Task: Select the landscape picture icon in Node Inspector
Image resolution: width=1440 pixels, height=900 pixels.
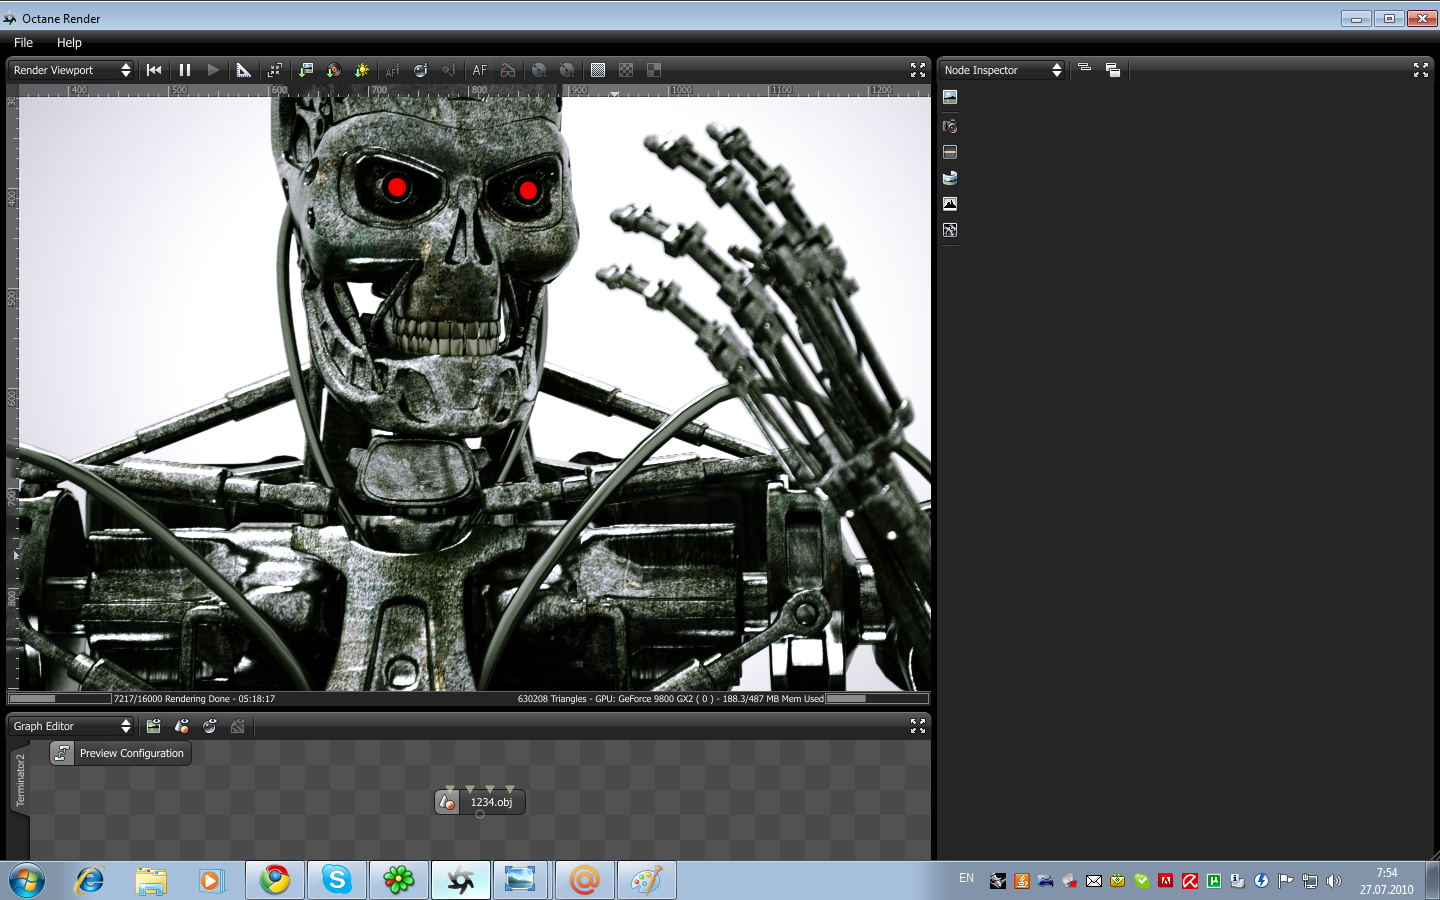Action: coord(950,97)
